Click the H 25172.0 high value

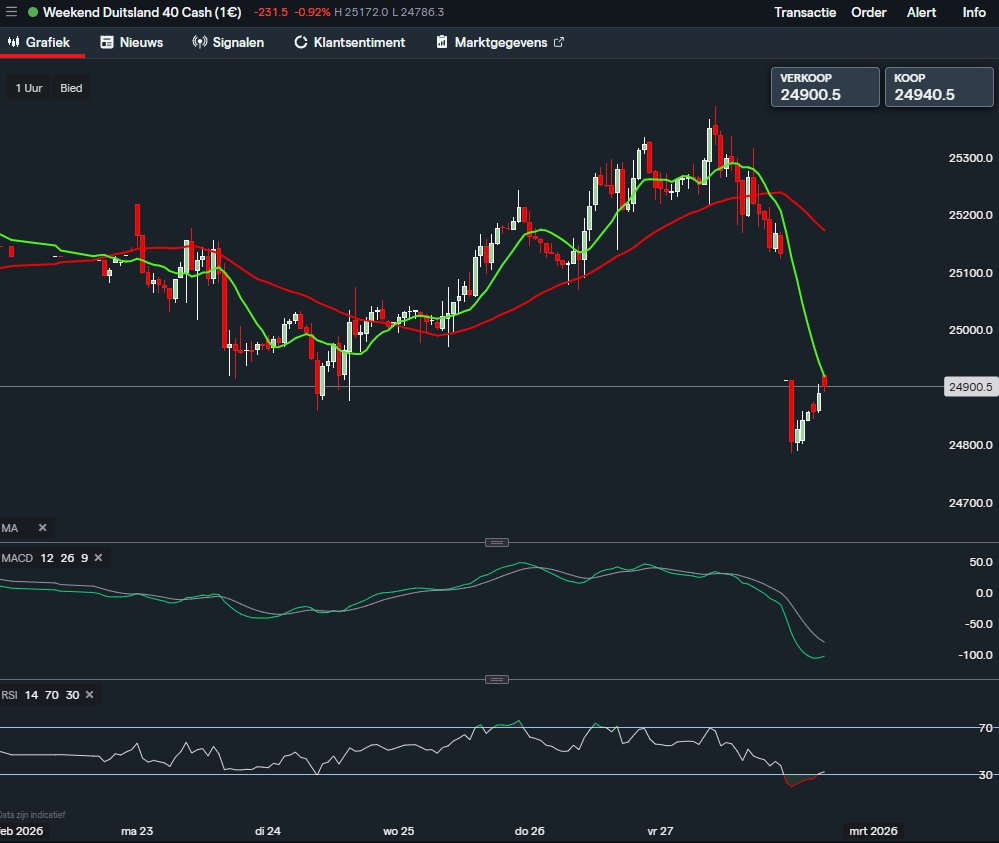click(x=361, y=12)
